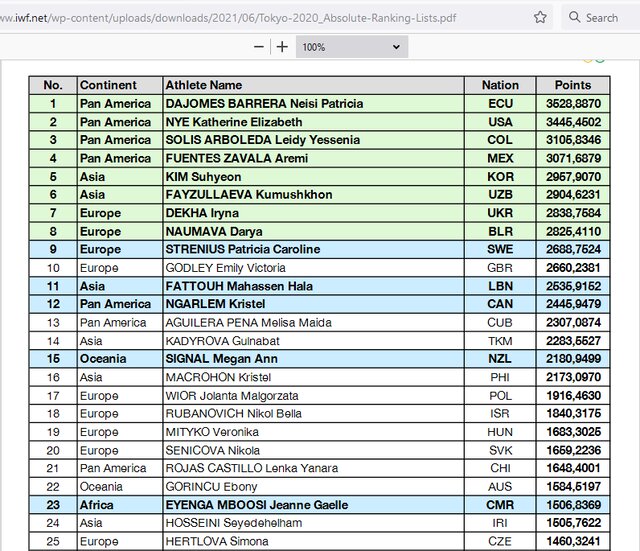This screenshot has width=640, height=551.
Task: Select name DAJOMES BARRERA Neisi Patricia
Action: pos(264,104)
